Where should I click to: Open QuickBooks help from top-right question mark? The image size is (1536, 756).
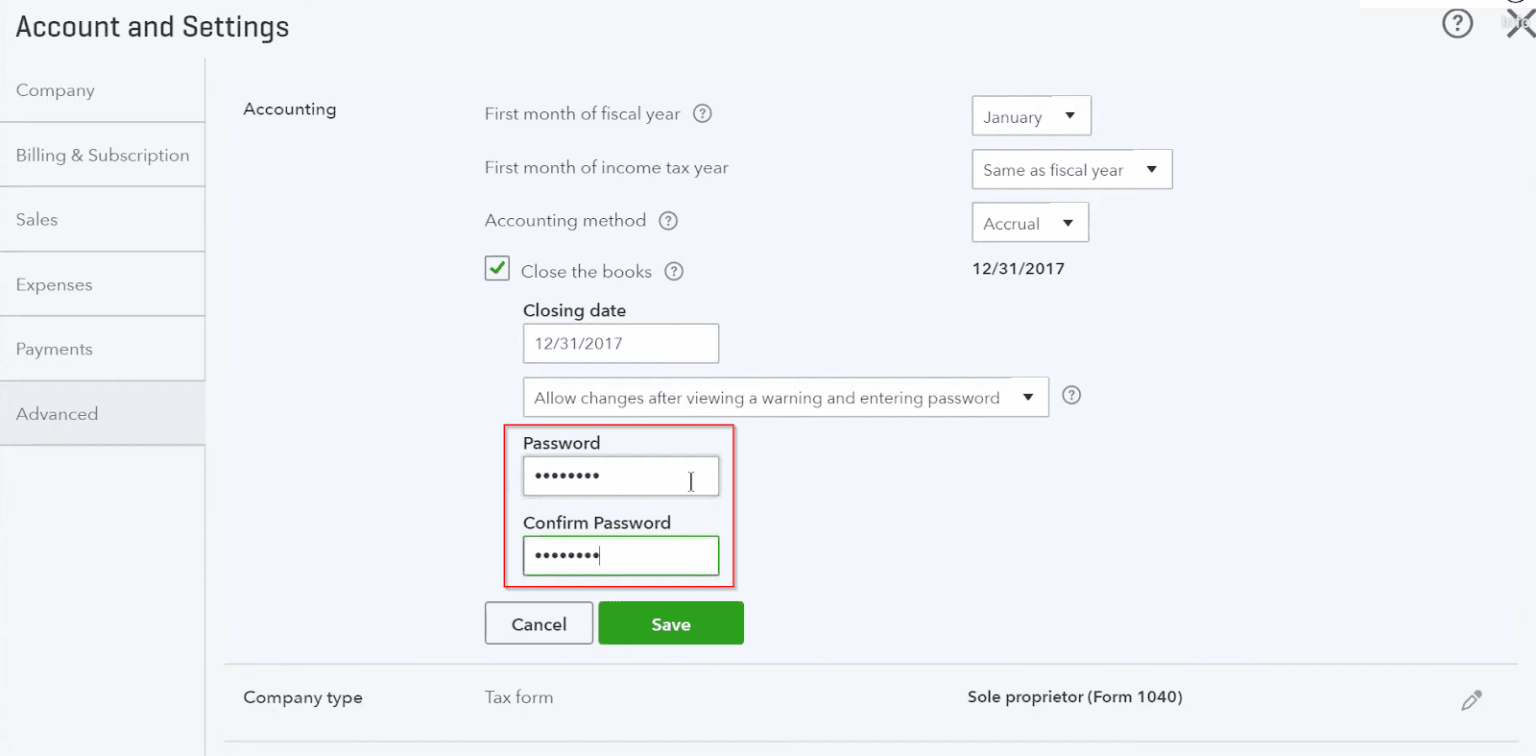point(1458,23)
